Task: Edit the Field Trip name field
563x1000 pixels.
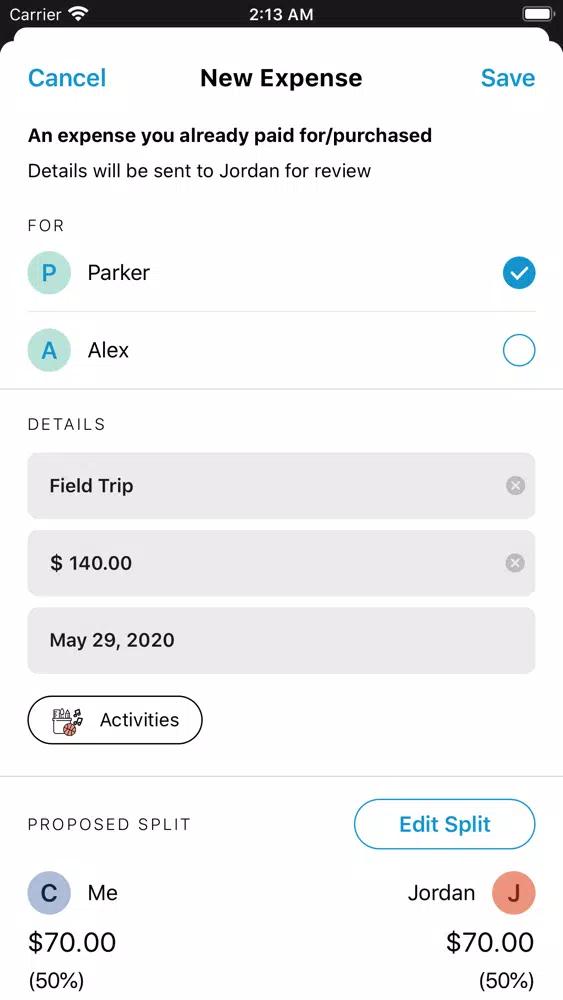Action: click(x=281, y=486)
